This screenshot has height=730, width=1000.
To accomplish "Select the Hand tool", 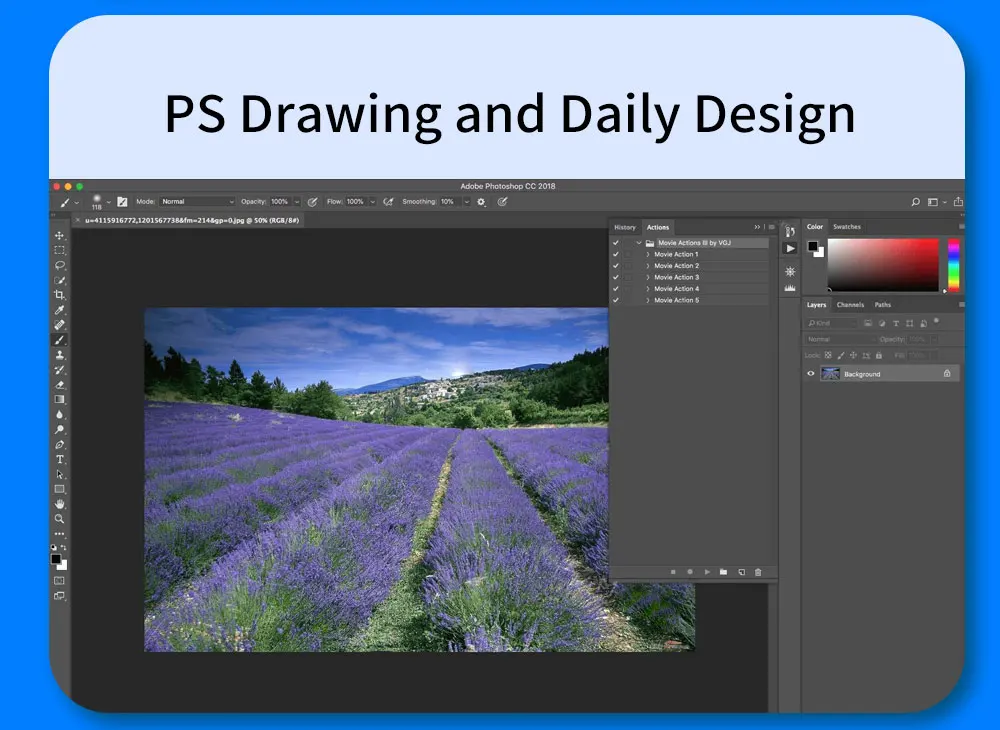I will coord(59,504).
